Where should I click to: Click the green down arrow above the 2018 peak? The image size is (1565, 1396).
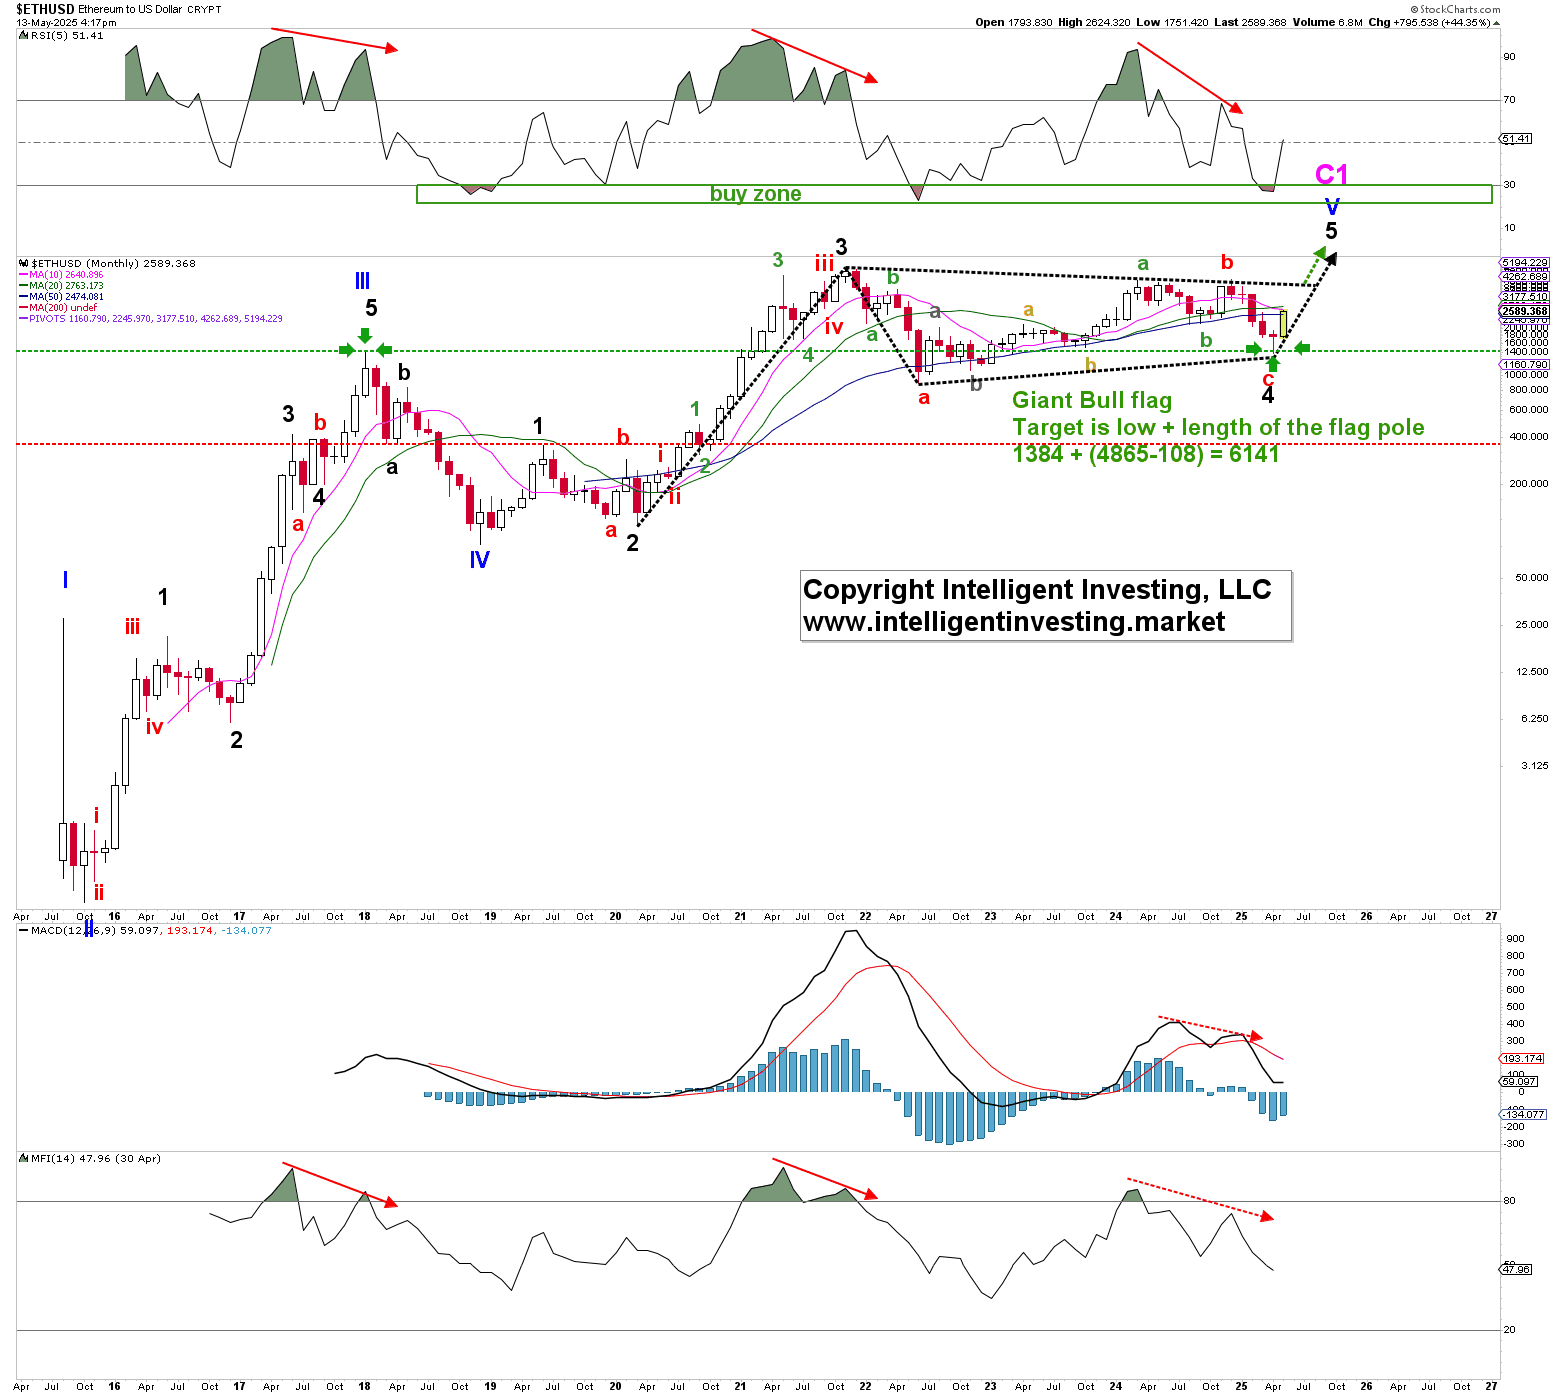365,335
